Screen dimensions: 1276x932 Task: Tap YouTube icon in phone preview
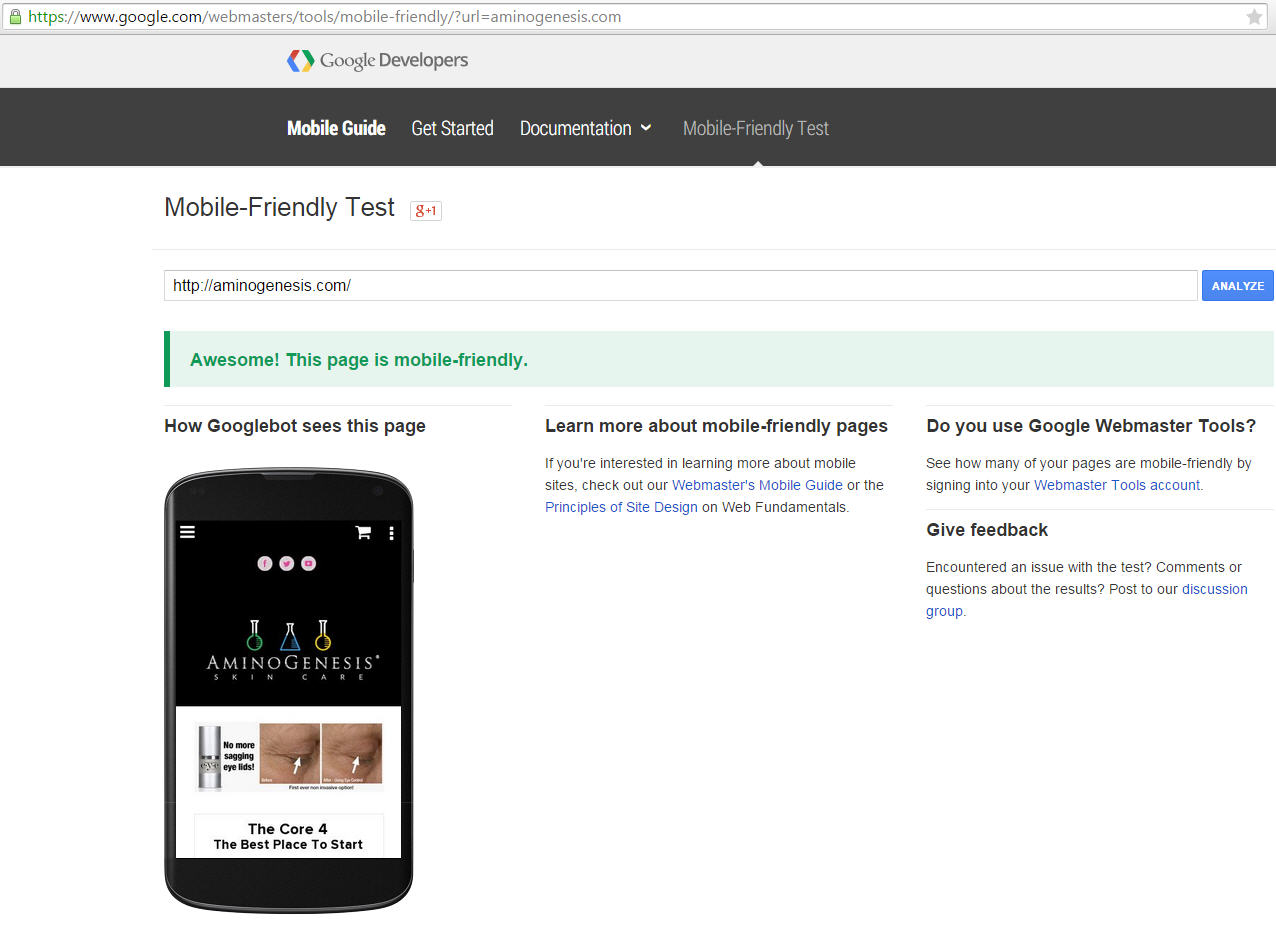tap(309, 564)
